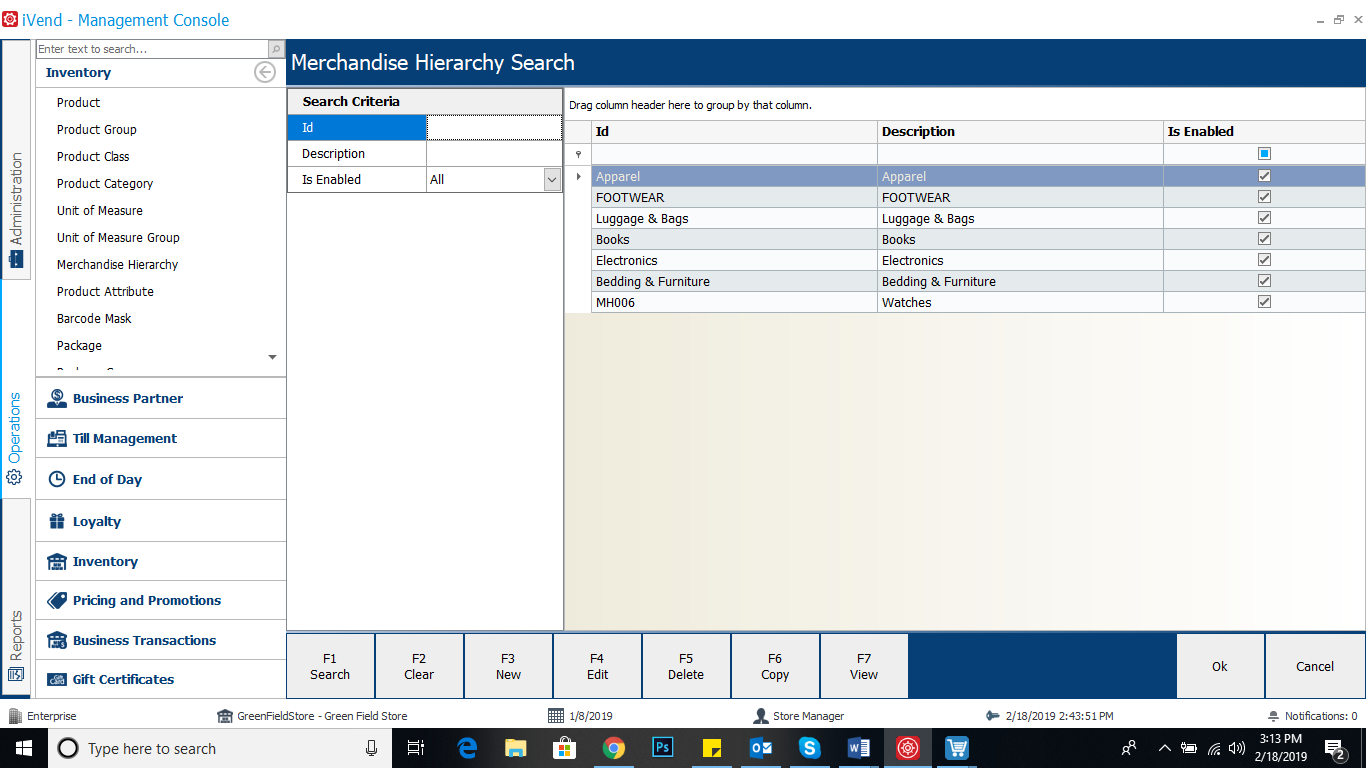This screenshot has height=768, width=1366.
Task: Click the Loyalty gift icon
Action: (57, 521)
